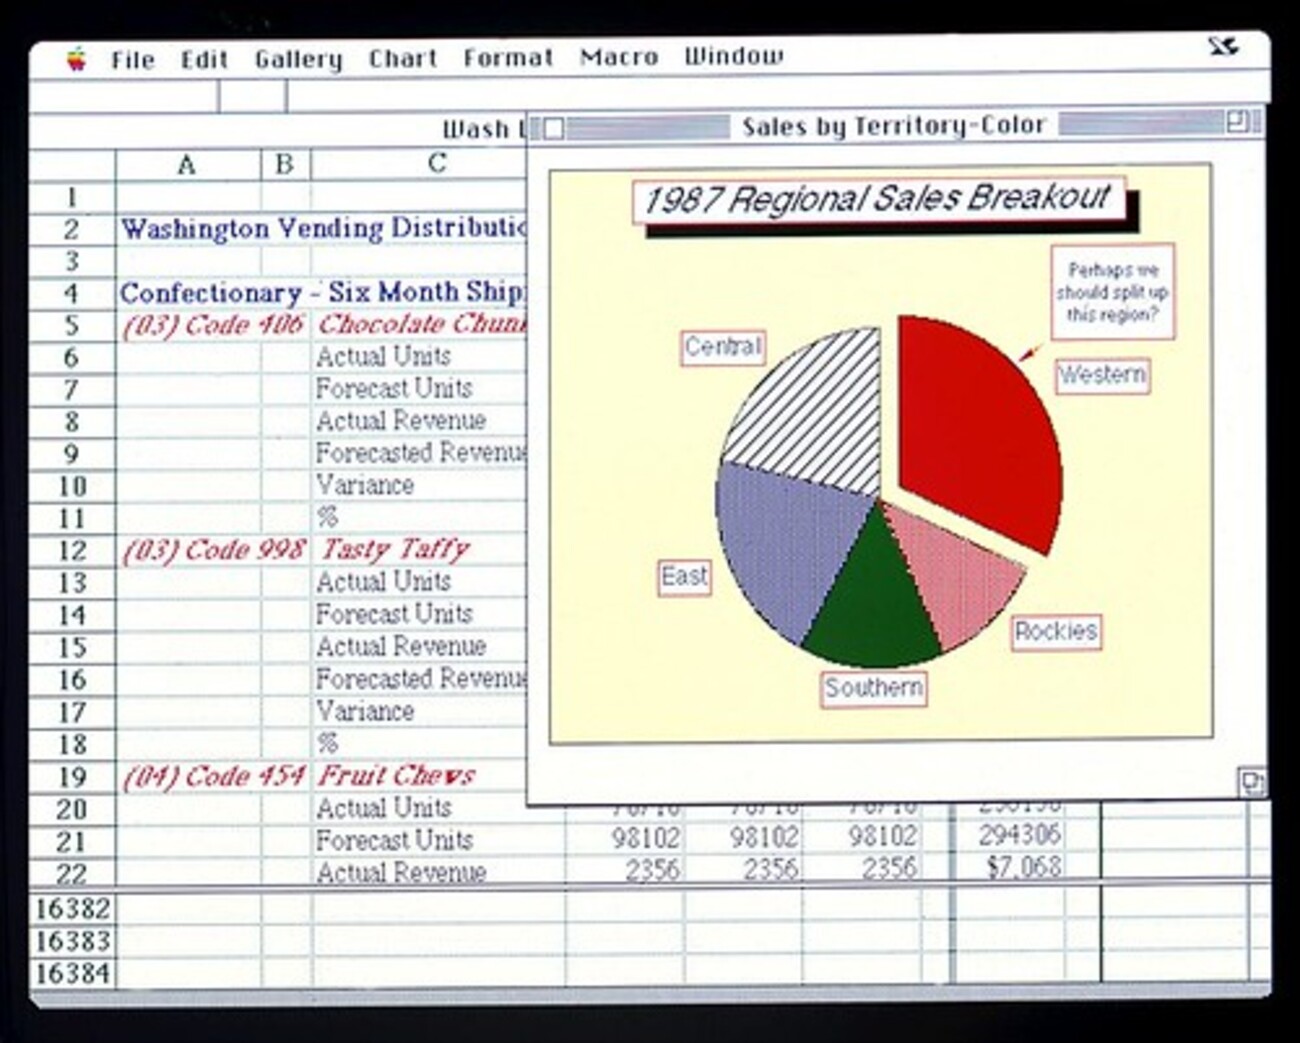Click Forecast Units in row 14
1300x1043 pixels.
coord(393,614)
